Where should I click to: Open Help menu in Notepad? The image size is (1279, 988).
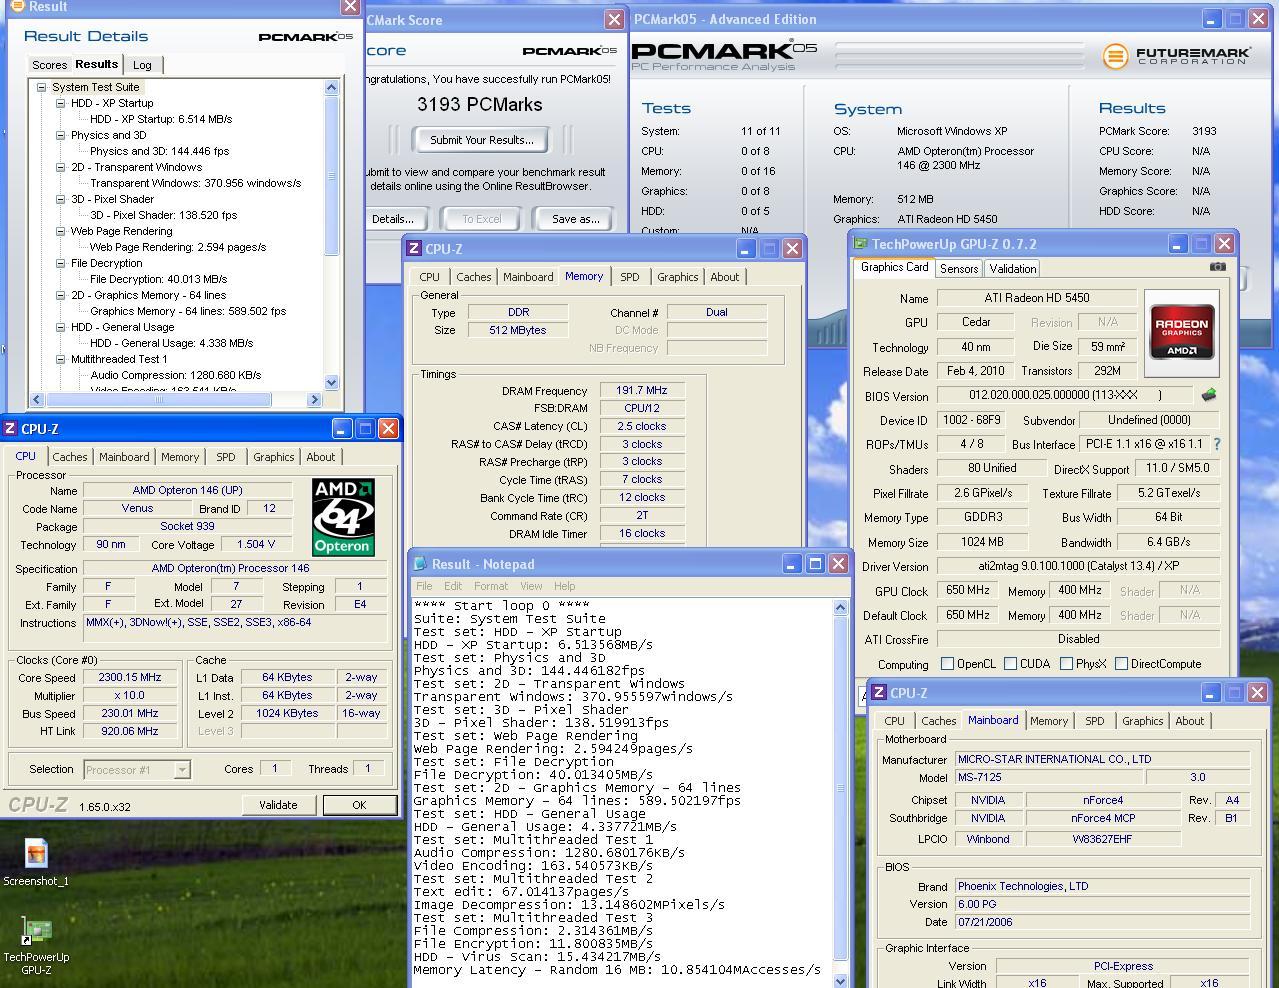(x=564, y=586)
